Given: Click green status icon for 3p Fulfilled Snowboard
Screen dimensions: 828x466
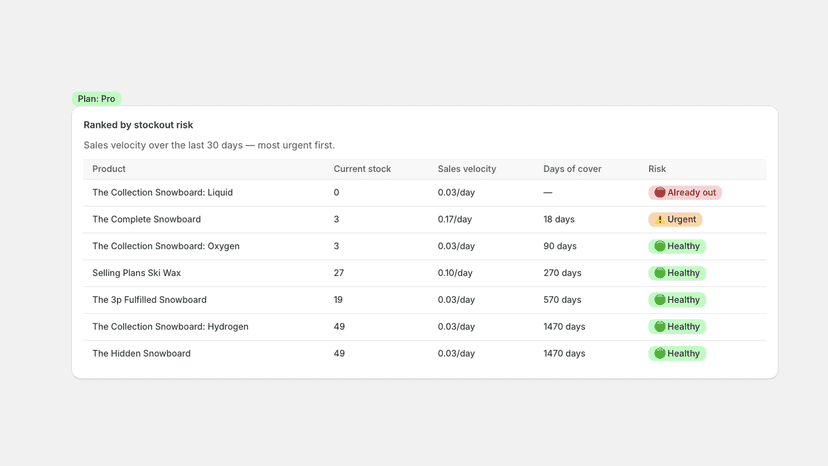Looking at the screenshot, I should click(660, 300).
